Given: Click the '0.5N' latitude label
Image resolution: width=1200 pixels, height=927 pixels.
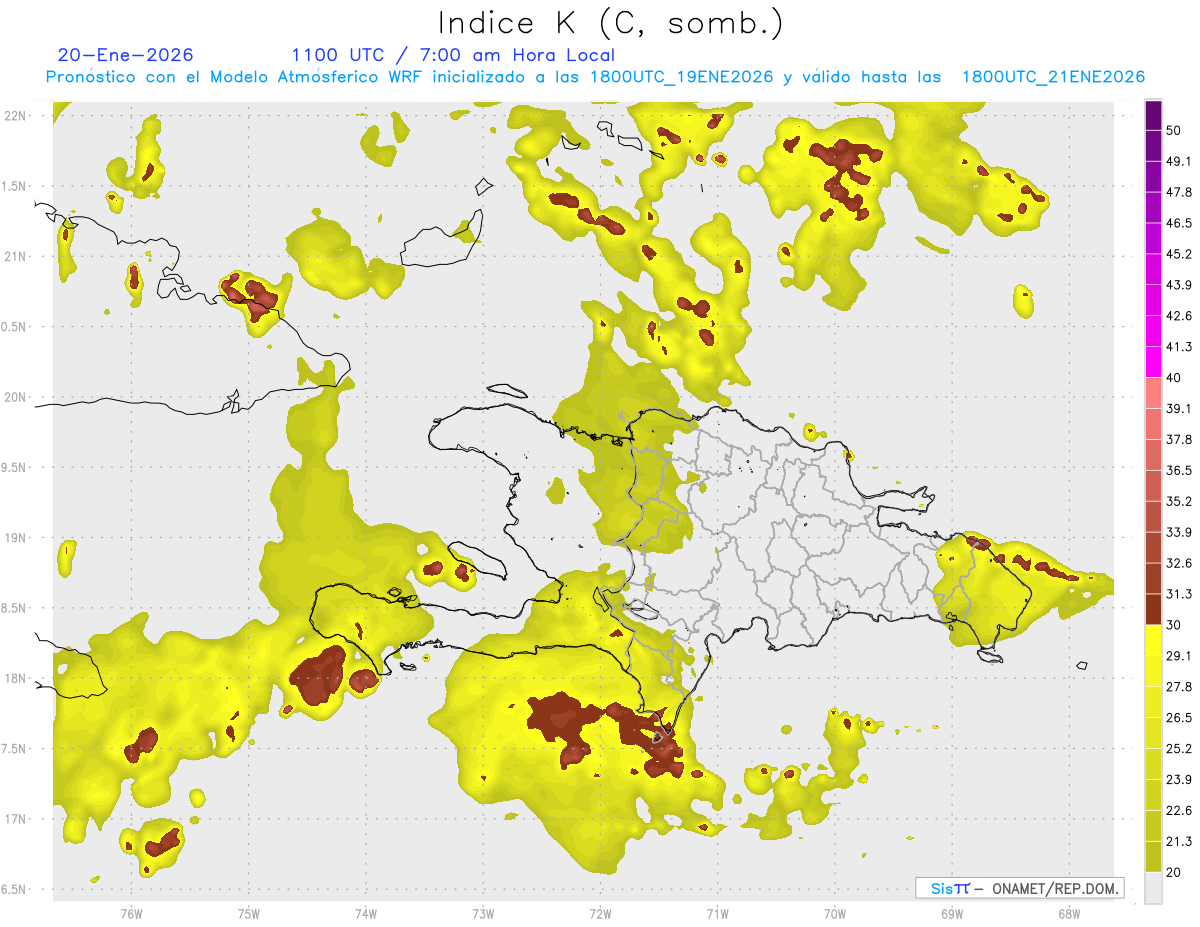Looking at the screenshot, I should pyautogui.click(x=15, y=327).
